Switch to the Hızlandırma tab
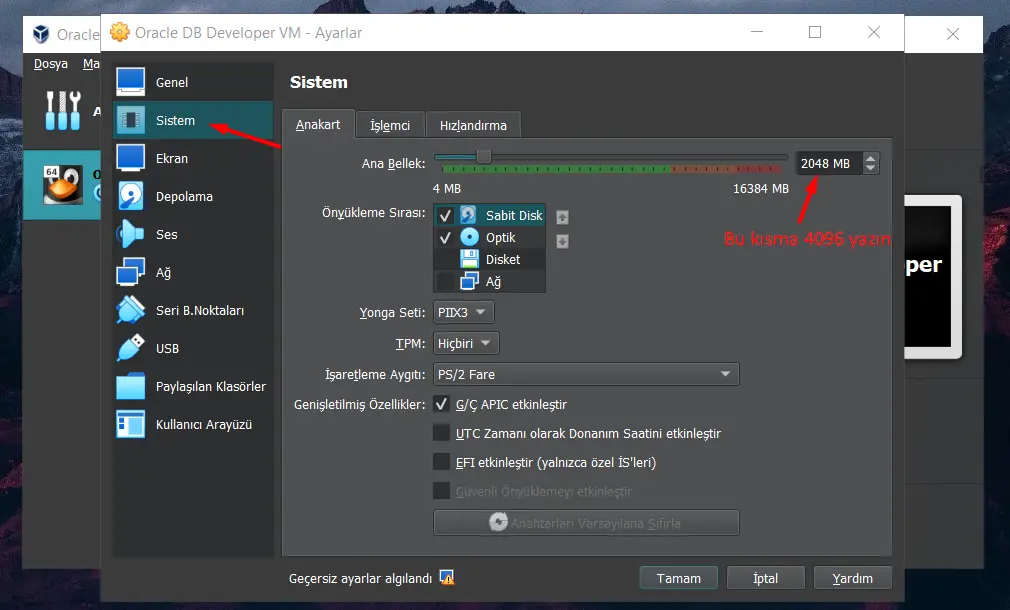The height and width of the screenshot is (610, 1010). pyautogui.click(x=473, y=125)
